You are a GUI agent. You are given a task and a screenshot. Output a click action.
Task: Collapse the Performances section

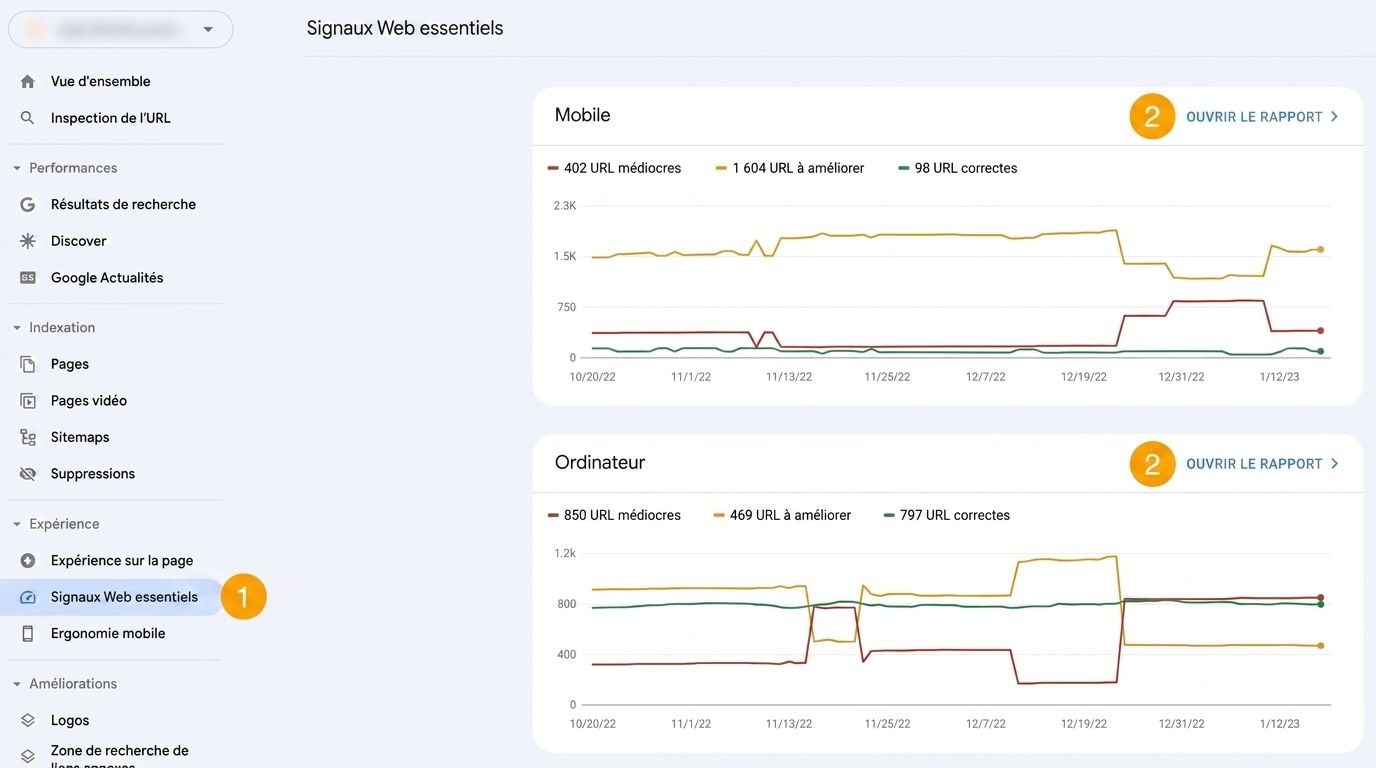pyautogui.click(x=16, y=168)
